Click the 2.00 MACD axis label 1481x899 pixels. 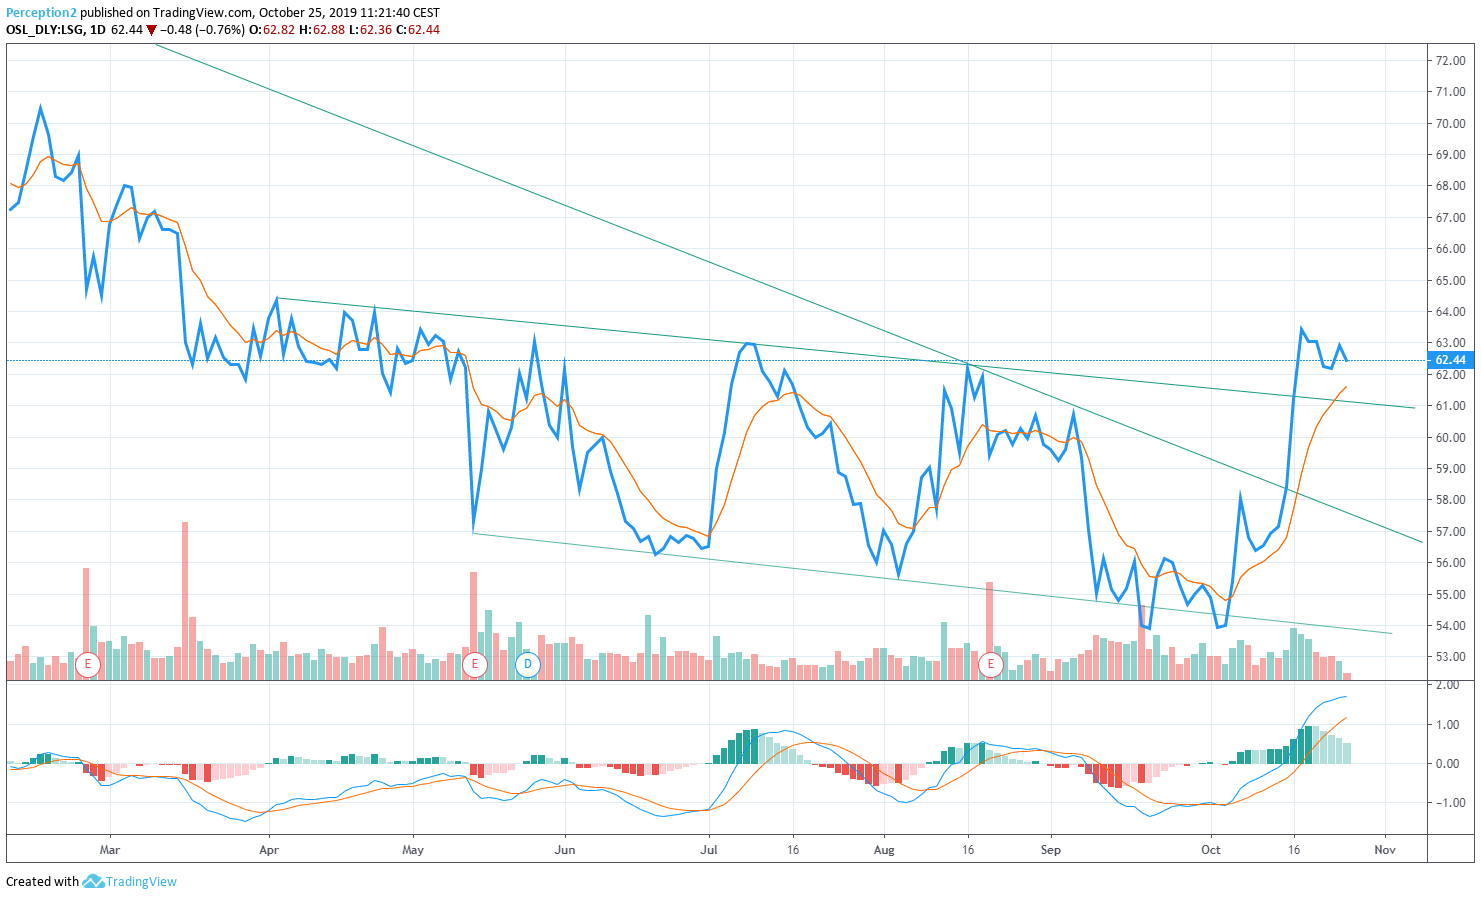[x=1447, y=685]
